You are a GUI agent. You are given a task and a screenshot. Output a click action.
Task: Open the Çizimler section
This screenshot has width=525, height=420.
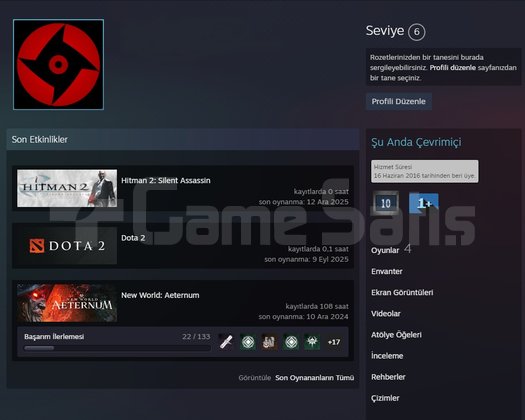point(385,398)
